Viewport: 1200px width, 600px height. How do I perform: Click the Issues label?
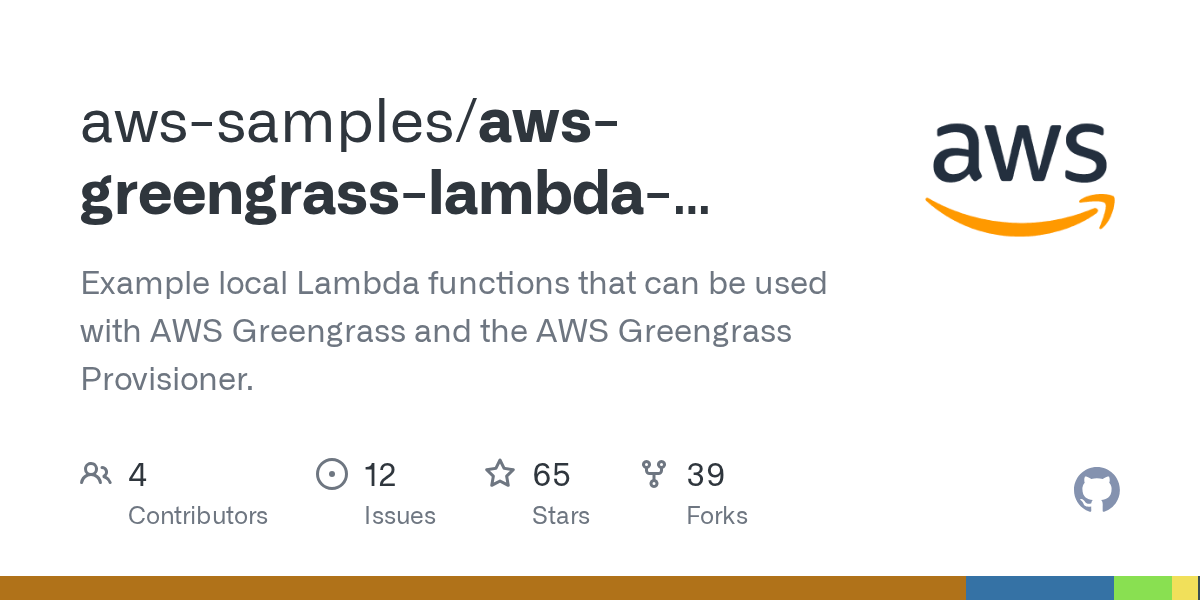[x=400, y=516]
